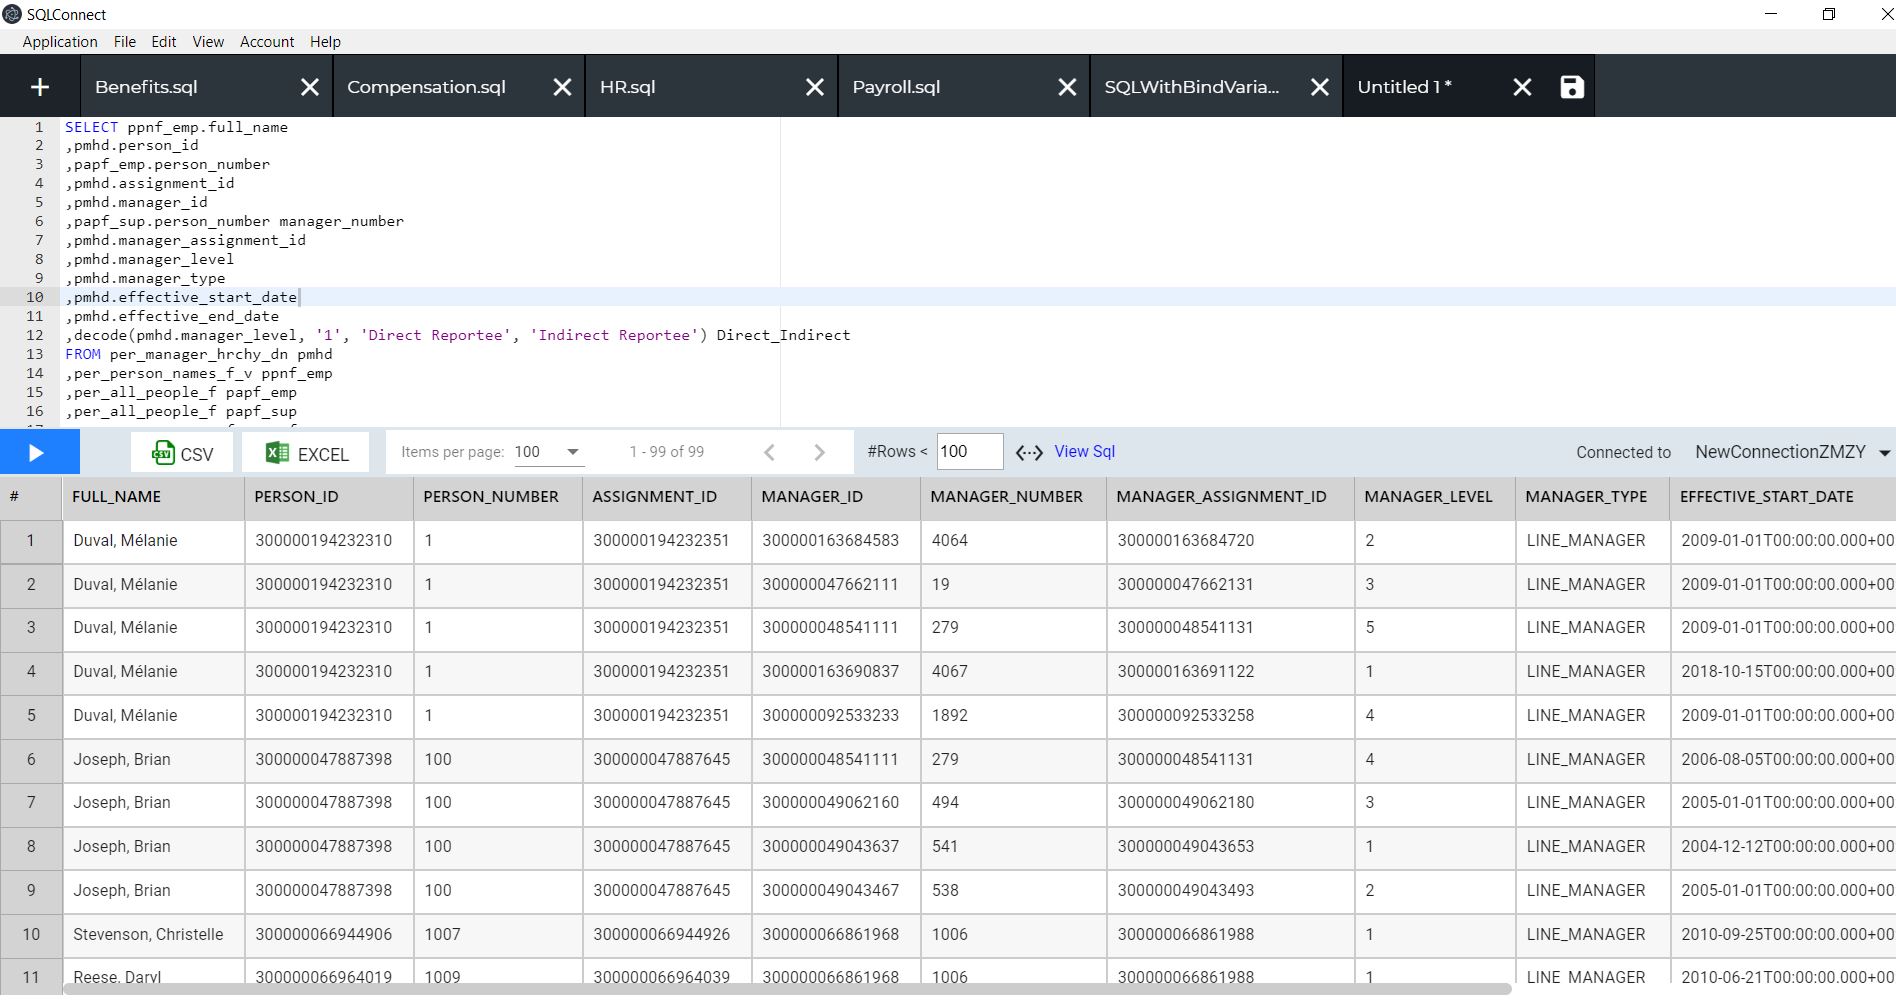Go to next results page
Screen dimensions: 1896x1005
point(819,452)
